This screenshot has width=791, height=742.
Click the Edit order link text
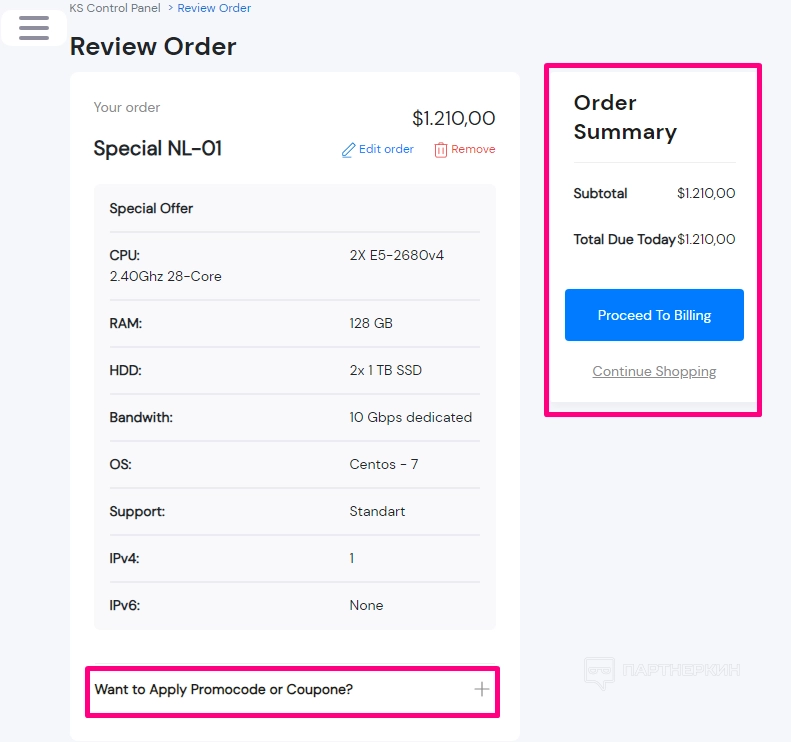(386, 149)
